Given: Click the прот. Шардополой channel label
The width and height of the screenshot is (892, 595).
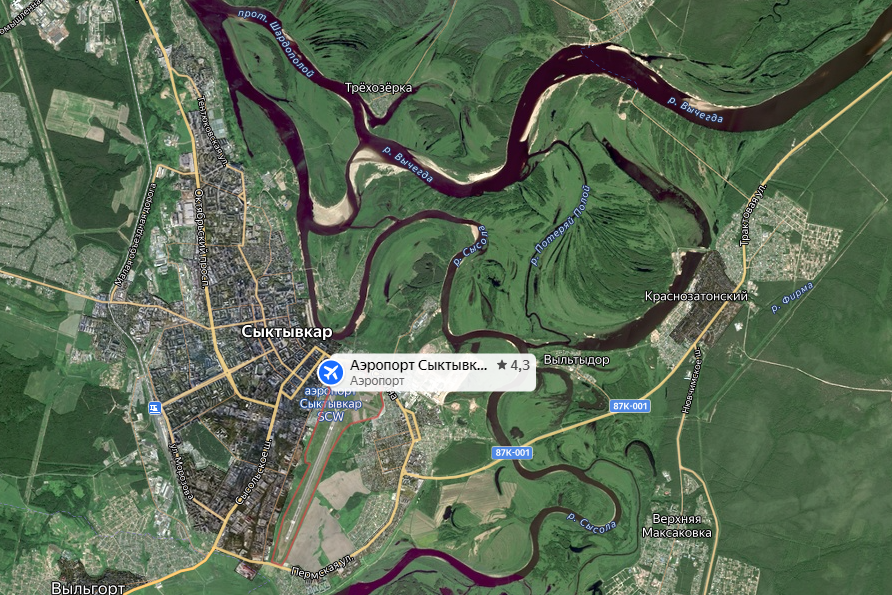Looking at the screenshot, I should 275,43.
